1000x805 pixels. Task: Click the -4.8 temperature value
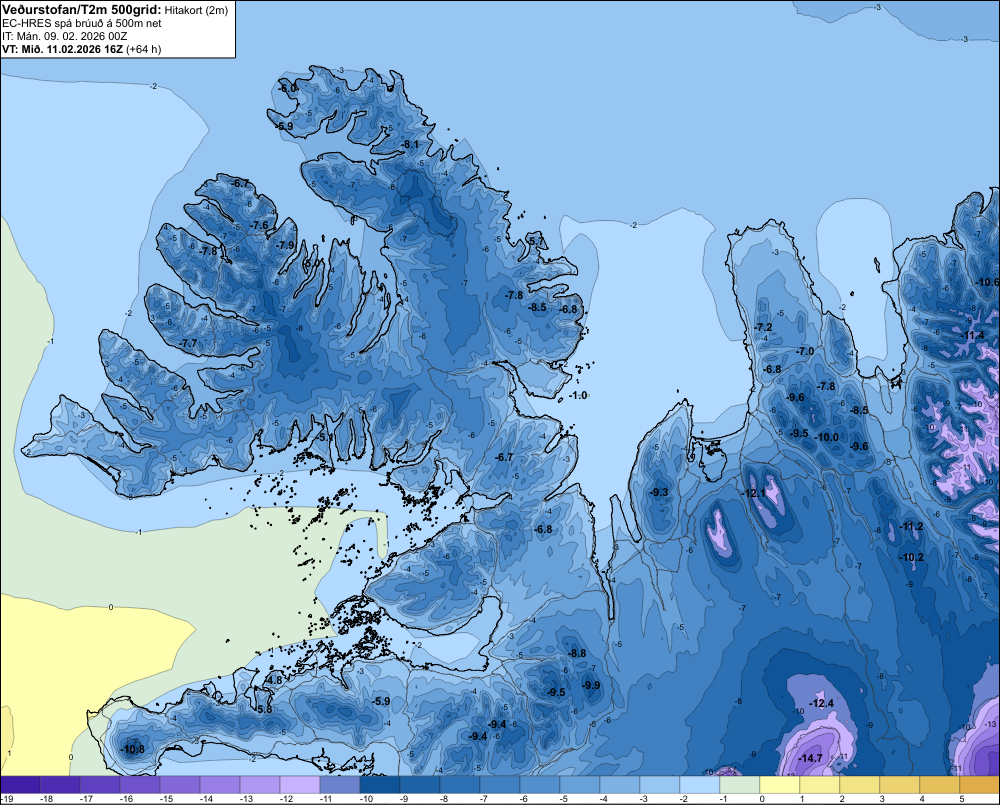pos(273,681)
